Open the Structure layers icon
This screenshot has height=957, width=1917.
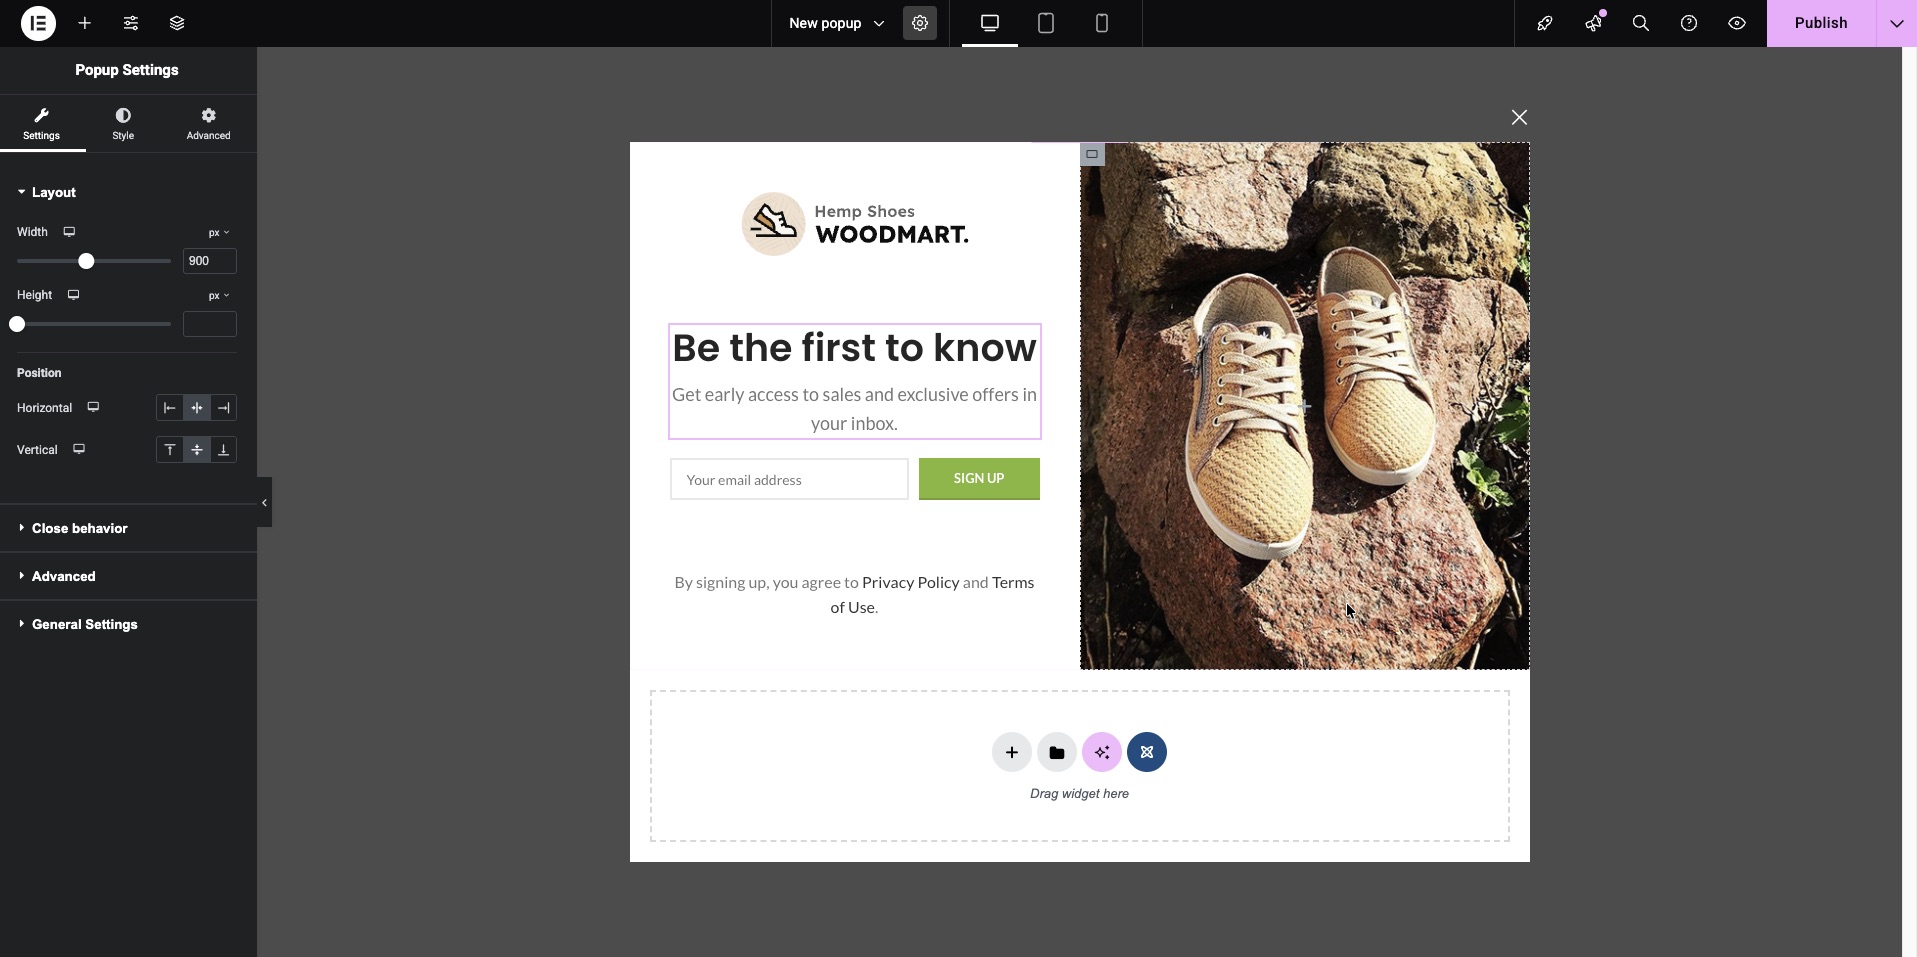point(177,23)
